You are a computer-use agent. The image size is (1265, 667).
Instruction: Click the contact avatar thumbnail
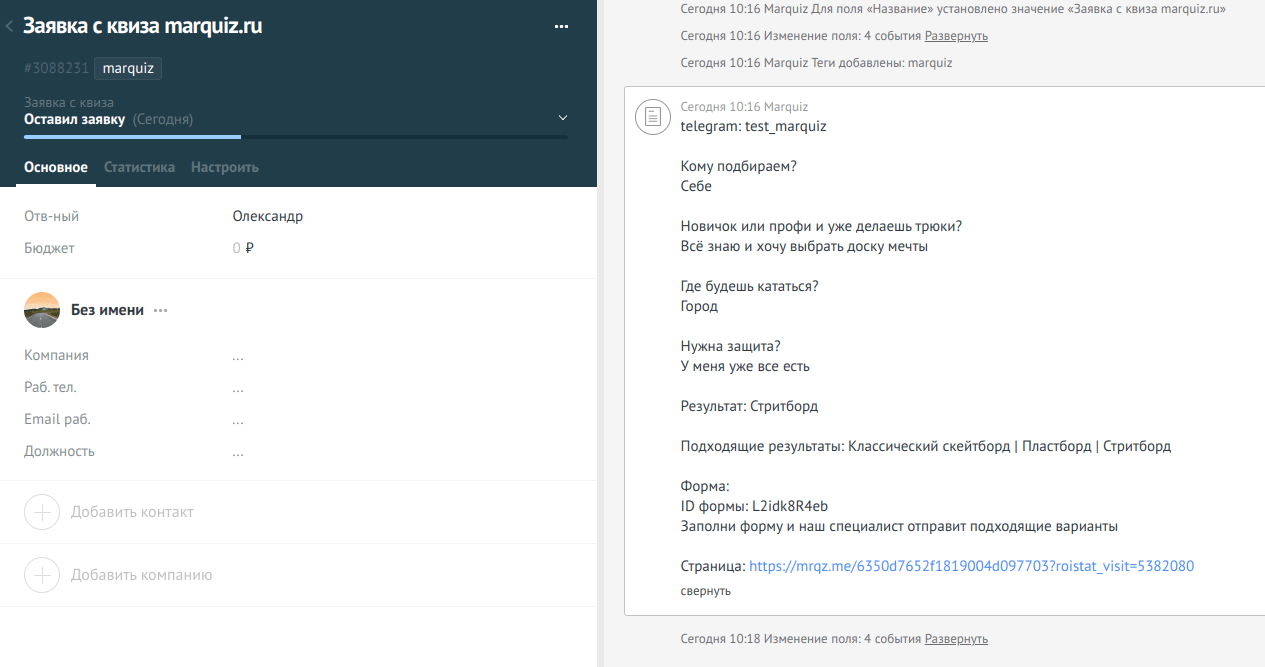coord(42,310)
